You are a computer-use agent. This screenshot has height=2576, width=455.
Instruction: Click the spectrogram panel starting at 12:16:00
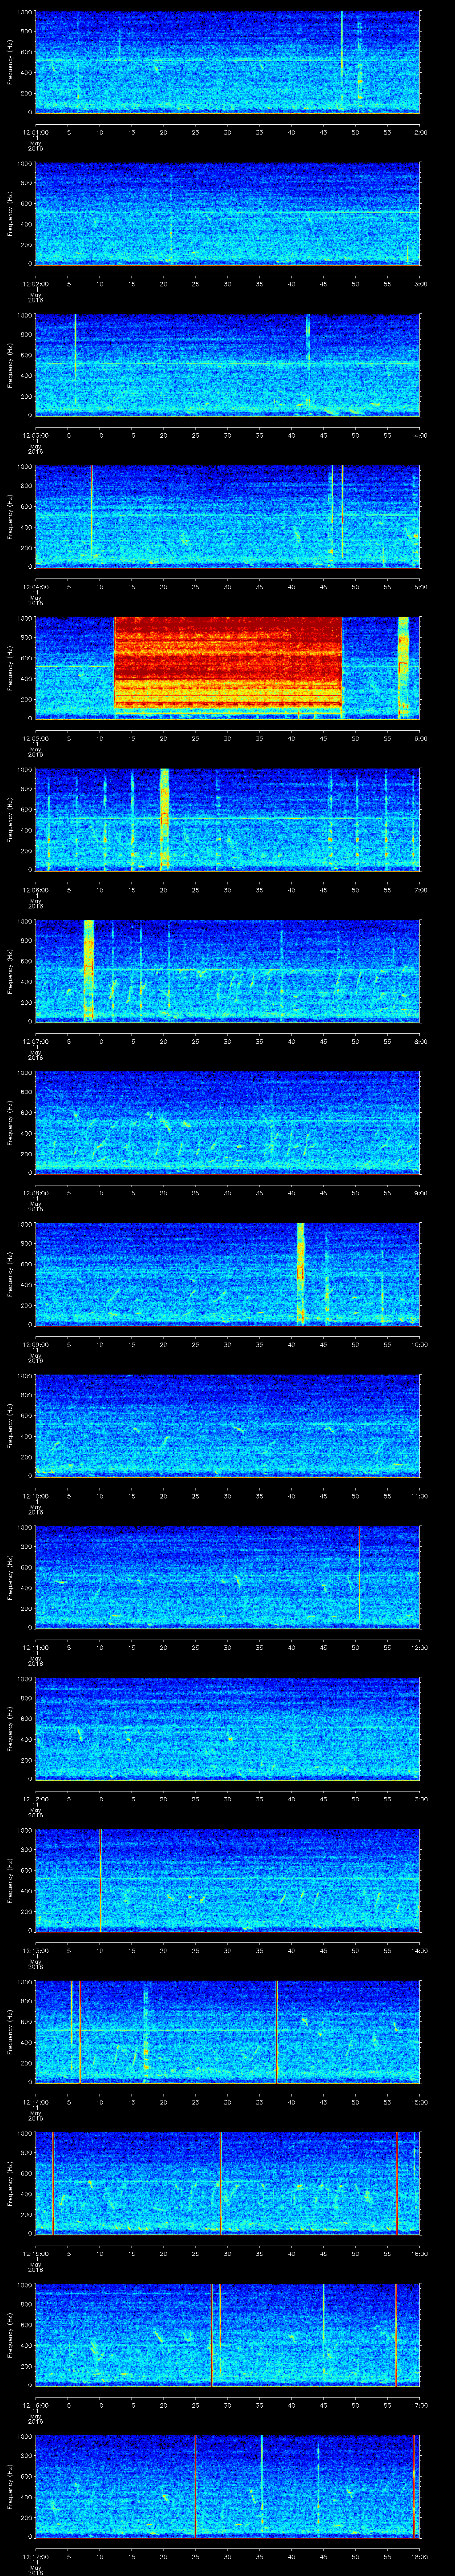coord(227,2334)
